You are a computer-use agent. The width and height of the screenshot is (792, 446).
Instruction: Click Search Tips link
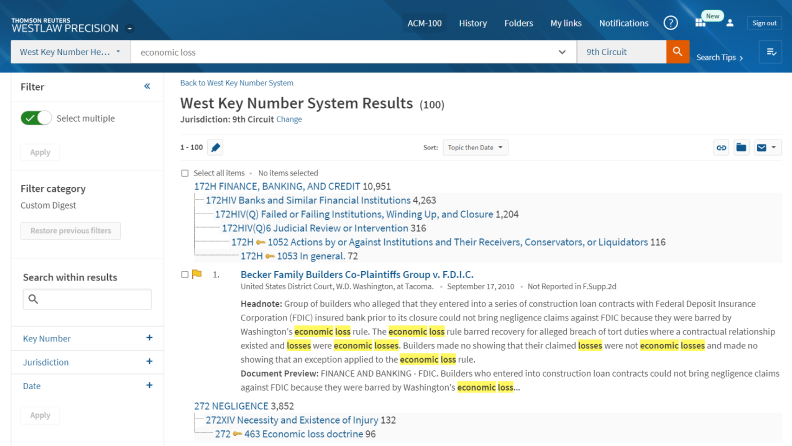[x=719, y=58]
